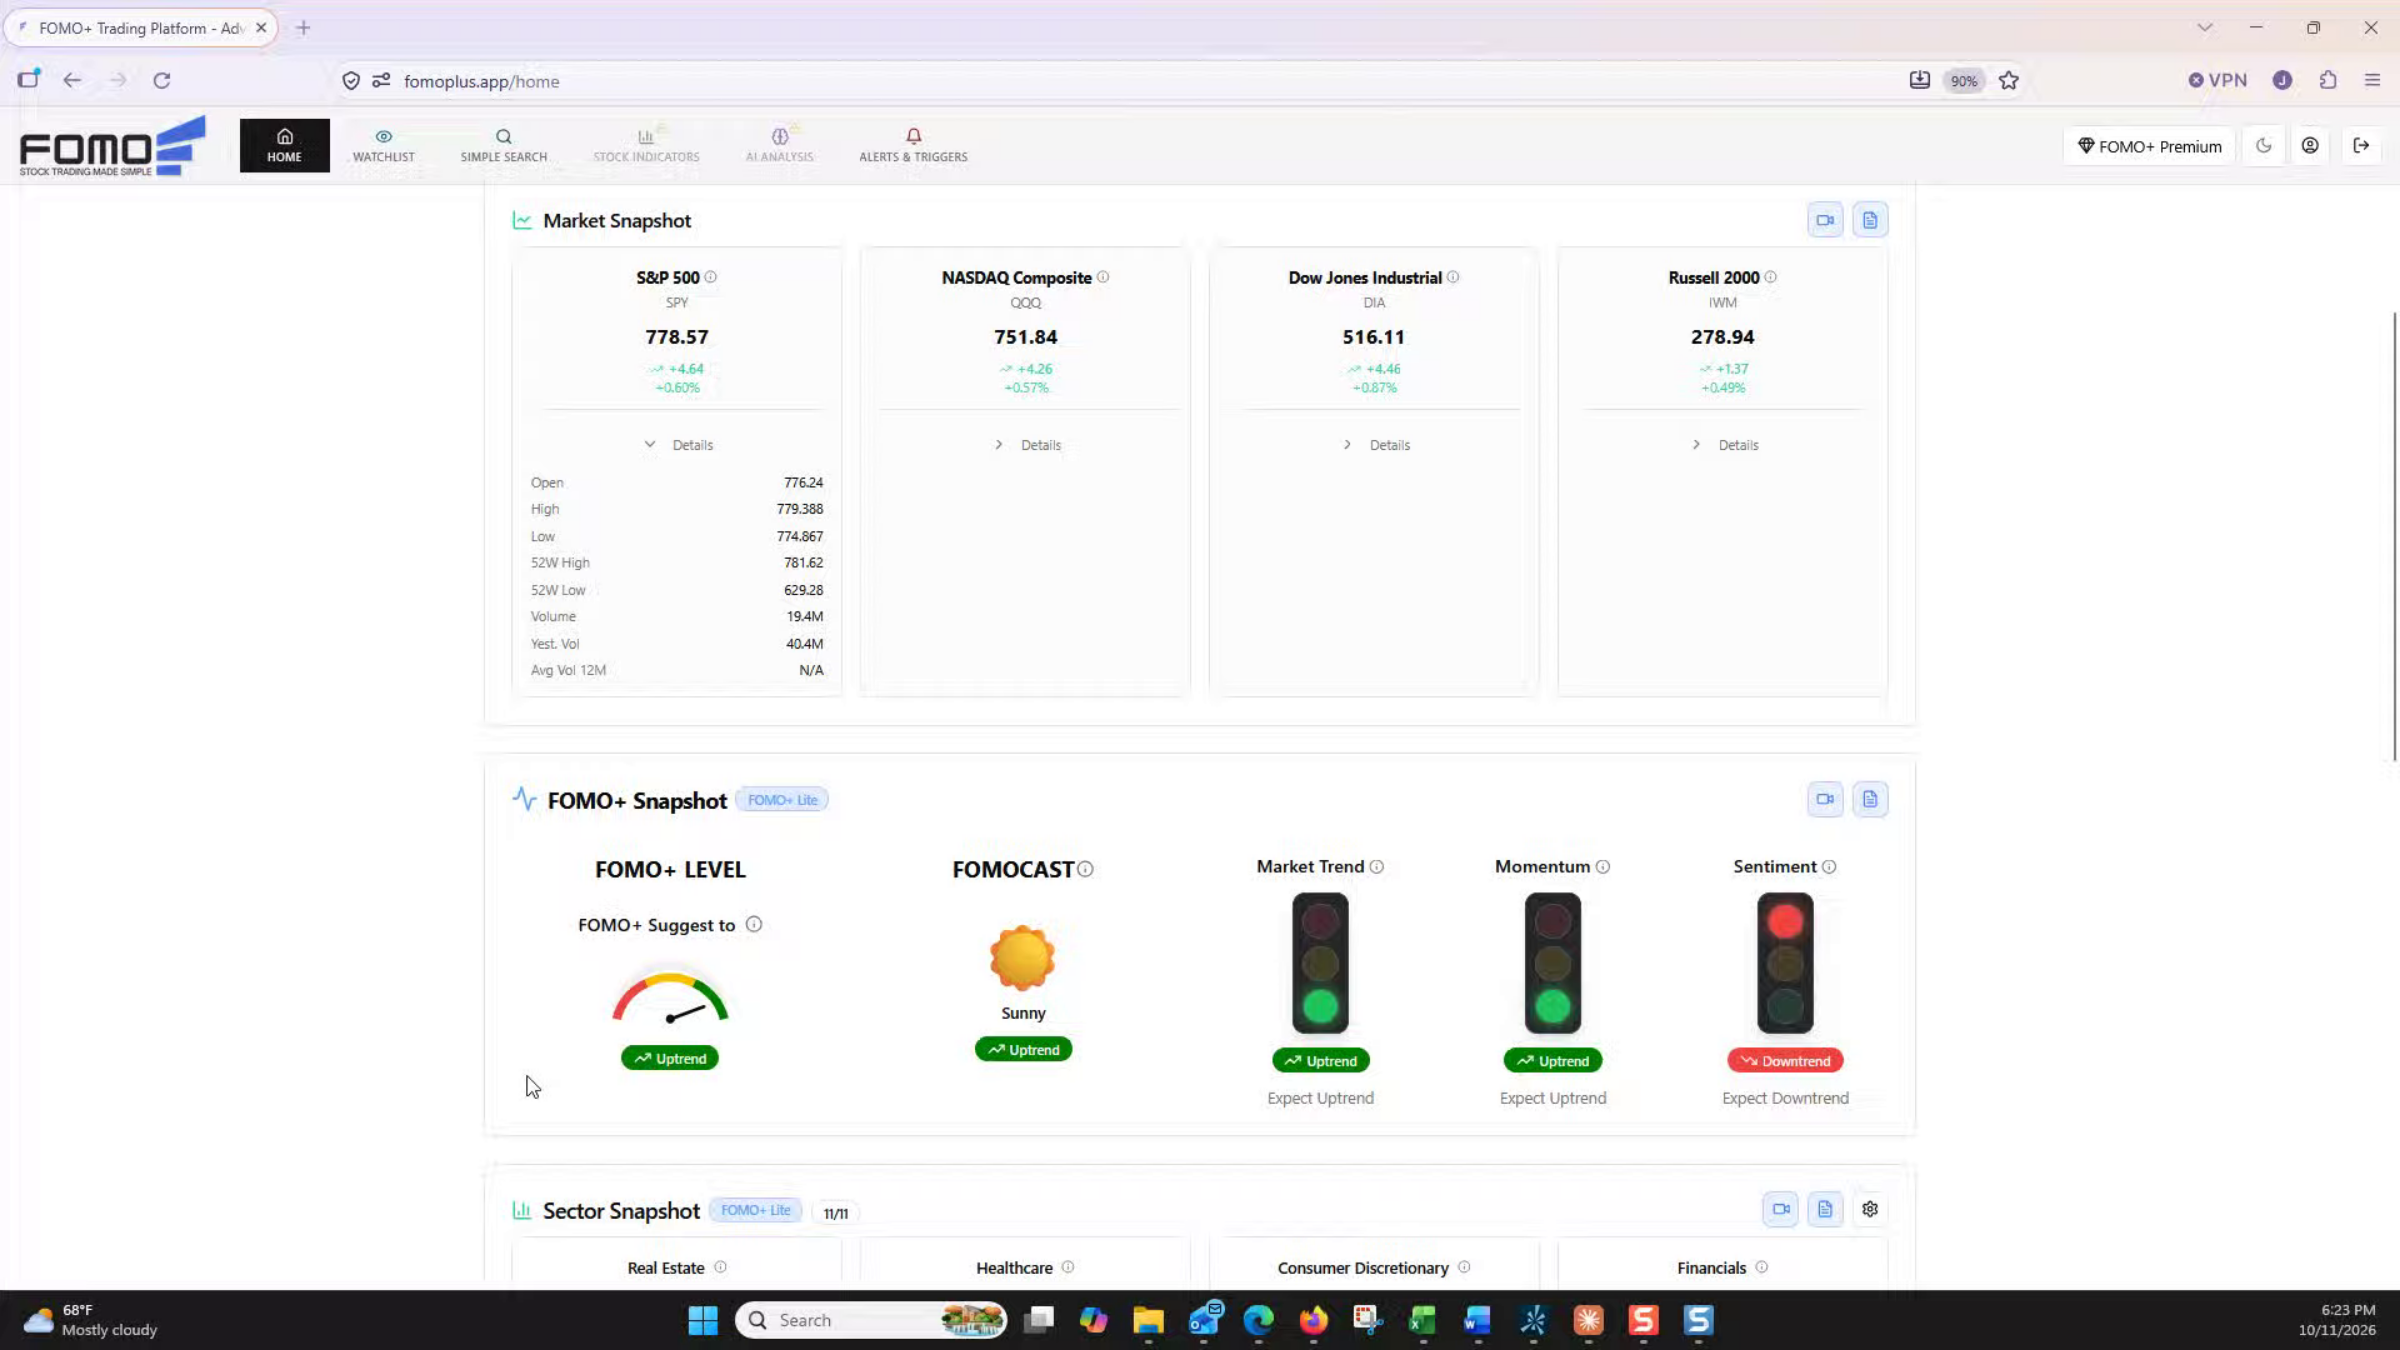Click the logout icon in header
Viewport: 2400px width, 1350px height.
click(2361, 146)
